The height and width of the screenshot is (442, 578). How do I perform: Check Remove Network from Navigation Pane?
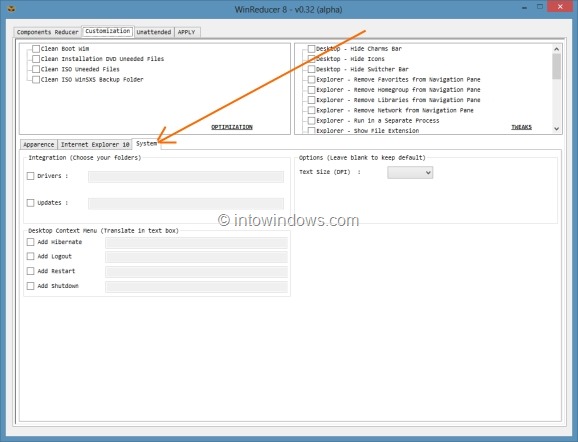(x=311, y=110)
